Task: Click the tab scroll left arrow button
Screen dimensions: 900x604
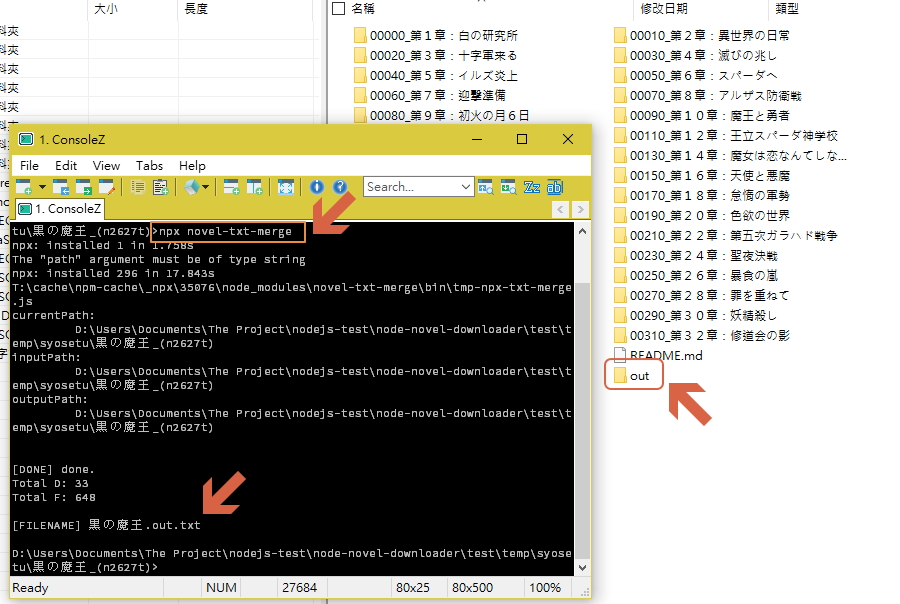Action: (560, 210)
